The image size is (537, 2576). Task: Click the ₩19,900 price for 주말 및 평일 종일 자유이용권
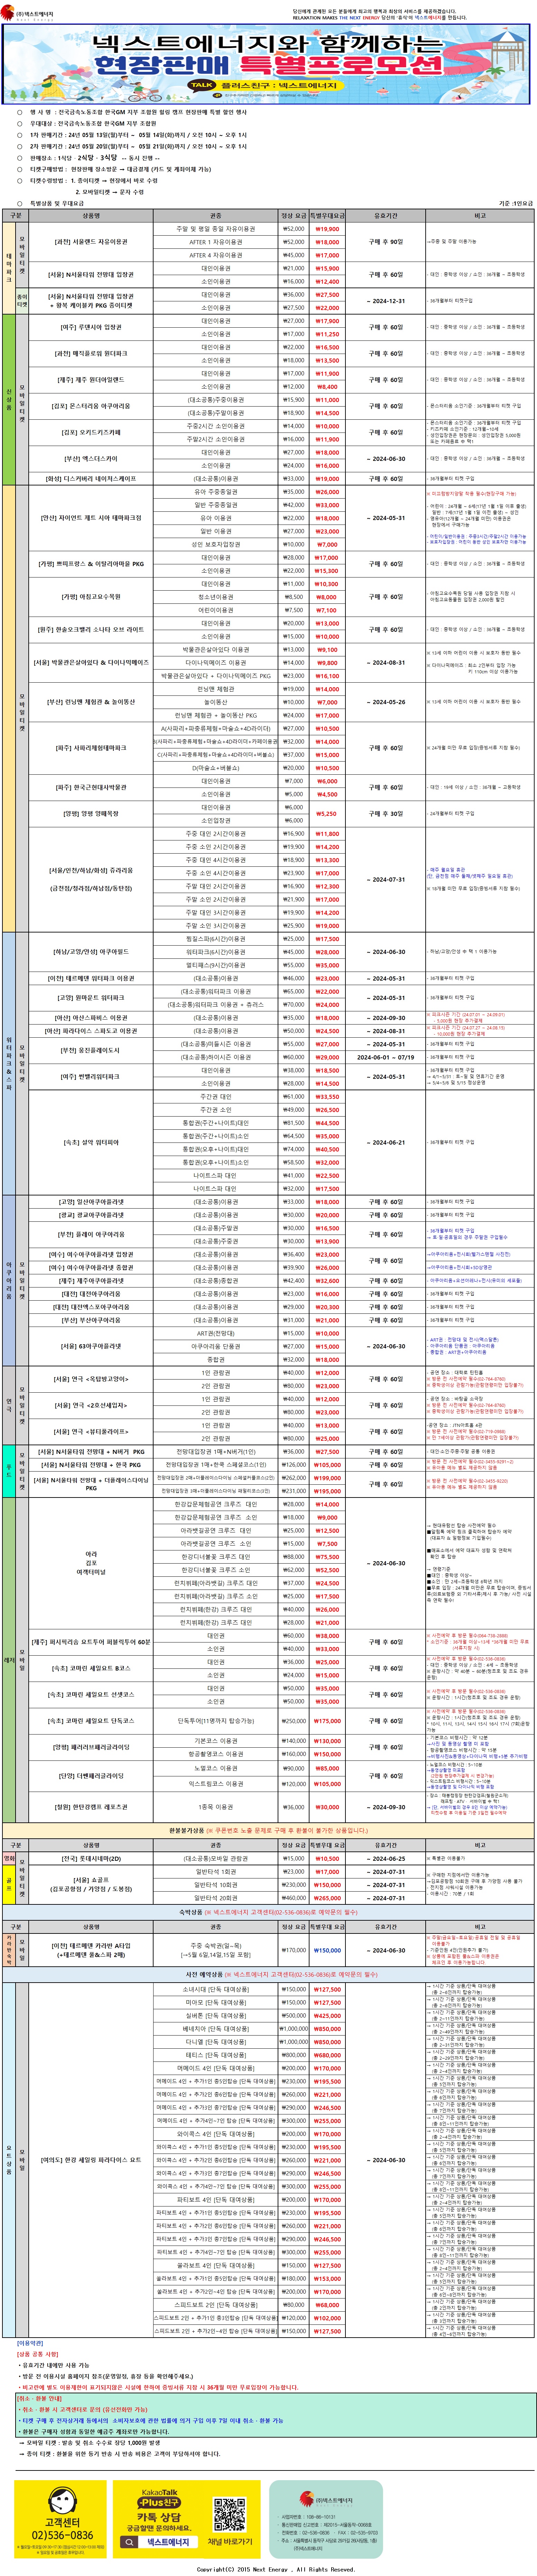pyautogui.click(x=327, y=229)
